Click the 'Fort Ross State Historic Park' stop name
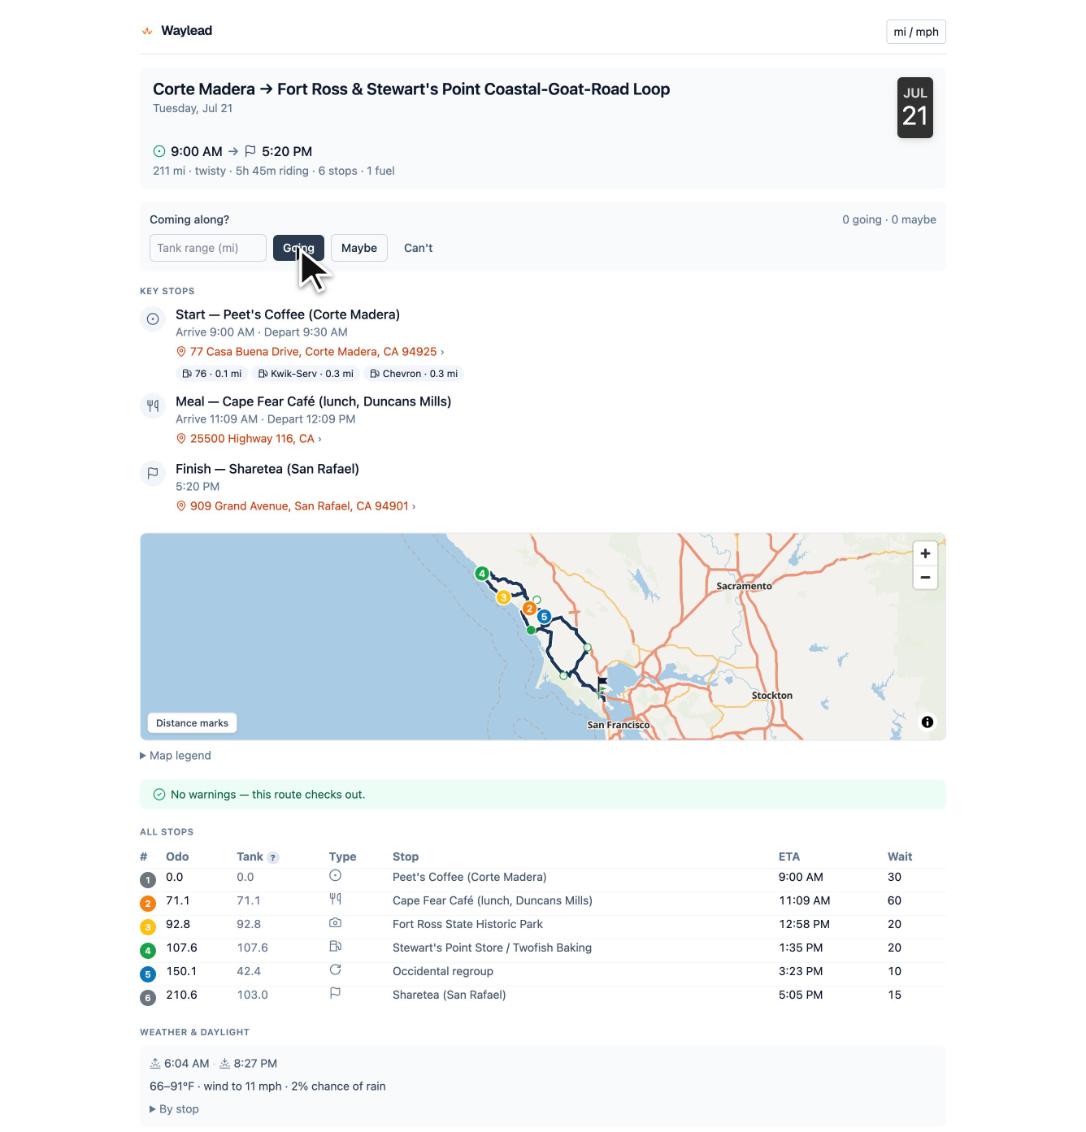The width and height of the screenshot is (1086, 1132). click(x=467, y=924)
